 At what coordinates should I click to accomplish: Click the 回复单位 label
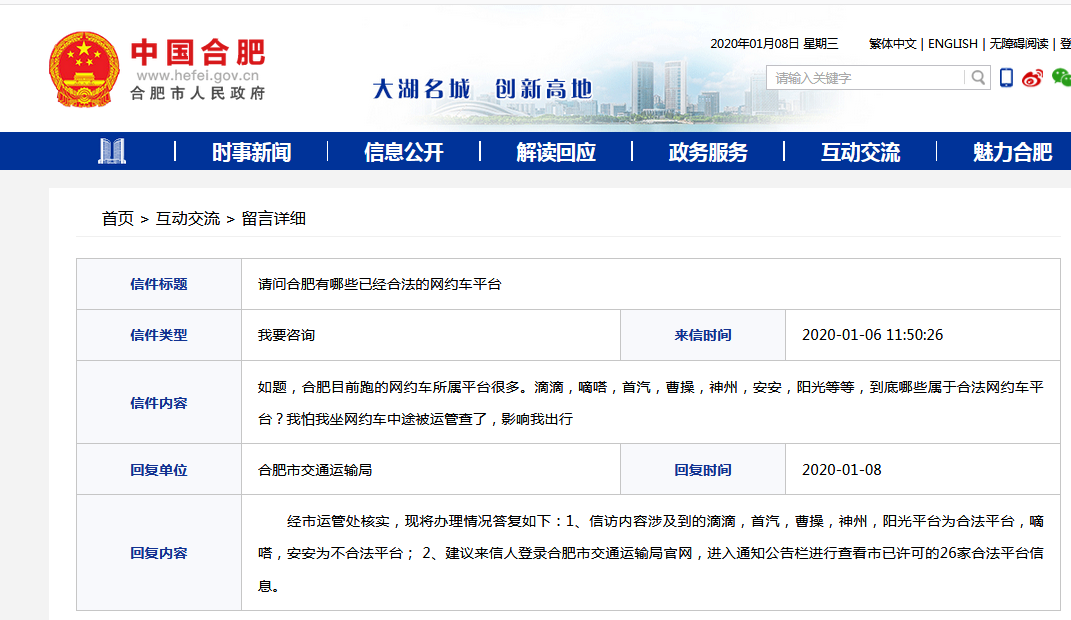tap(158, 470)
